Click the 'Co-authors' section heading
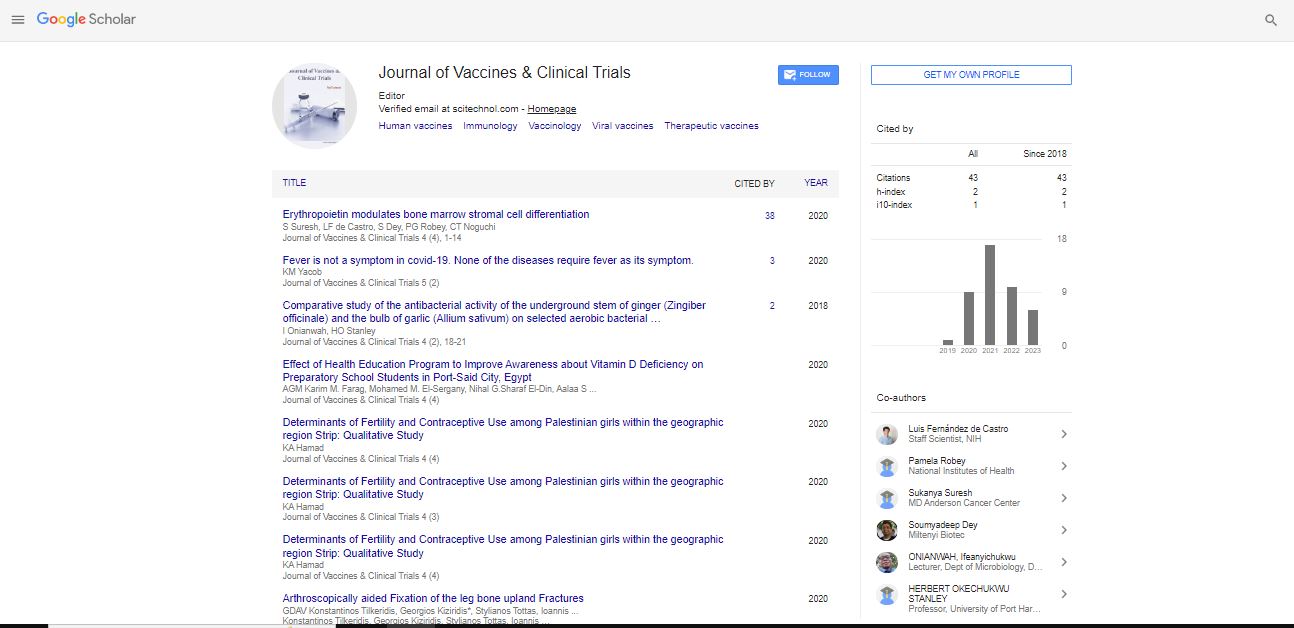This screenshot has height=628, width=1294. (901, 398)
